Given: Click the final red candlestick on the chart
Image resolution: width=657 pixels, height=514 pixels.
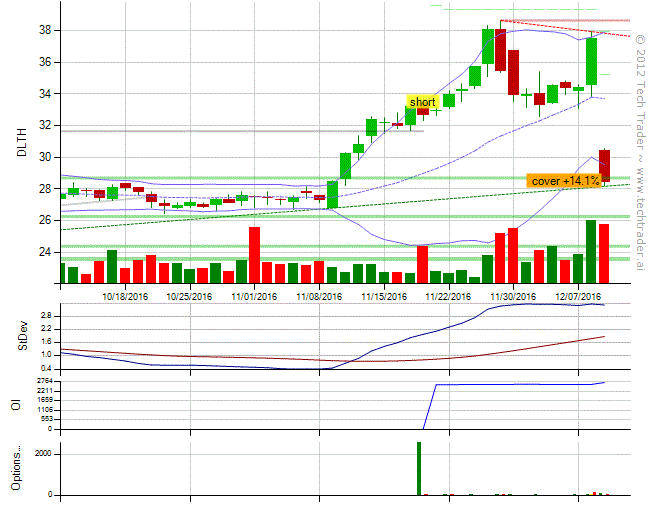Looking at the screenshot, I should pyautogui.click(x=605, y=165).
